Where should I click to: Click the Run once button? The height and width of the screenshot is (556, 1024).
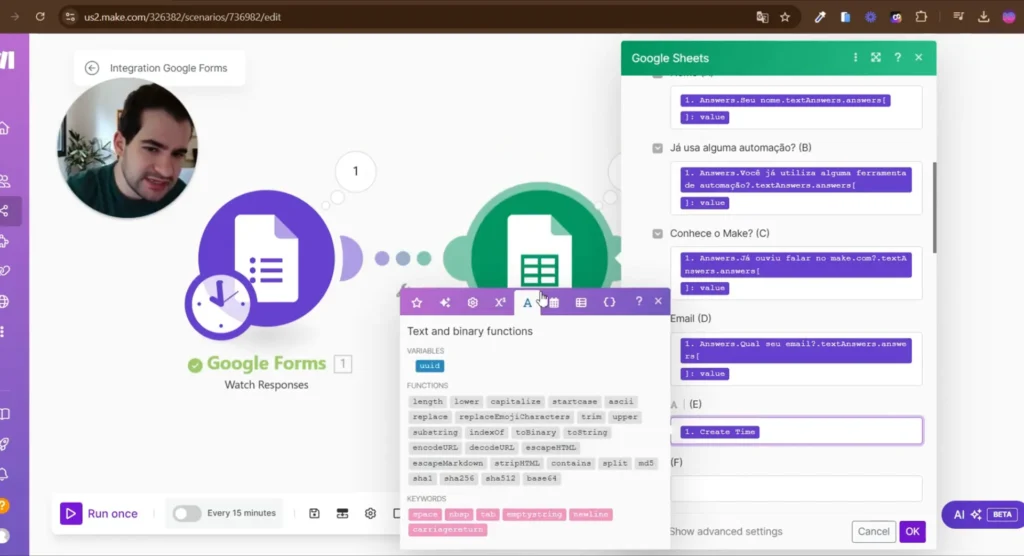pyautogui.click(x=99, y=514)
